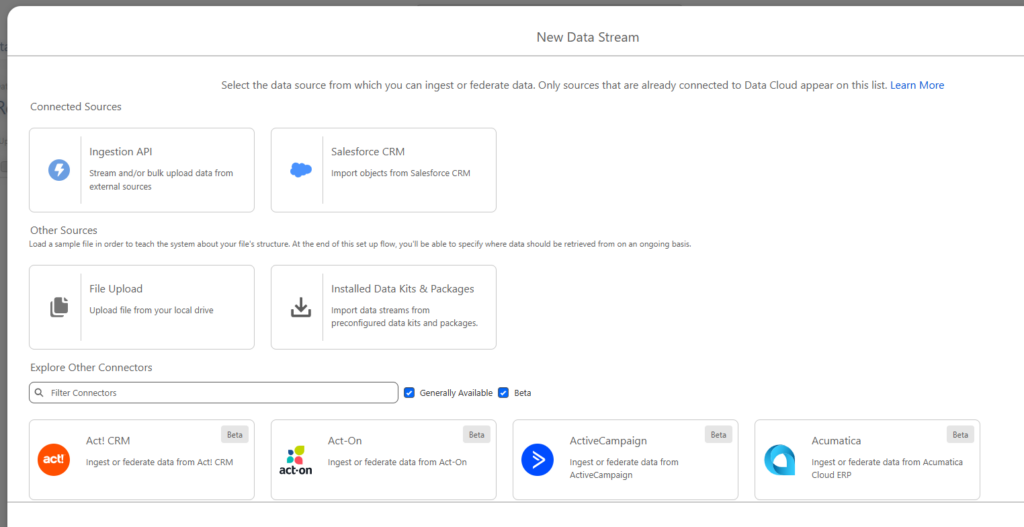
Task: Choose the File Upload source card
Action: 142,307
